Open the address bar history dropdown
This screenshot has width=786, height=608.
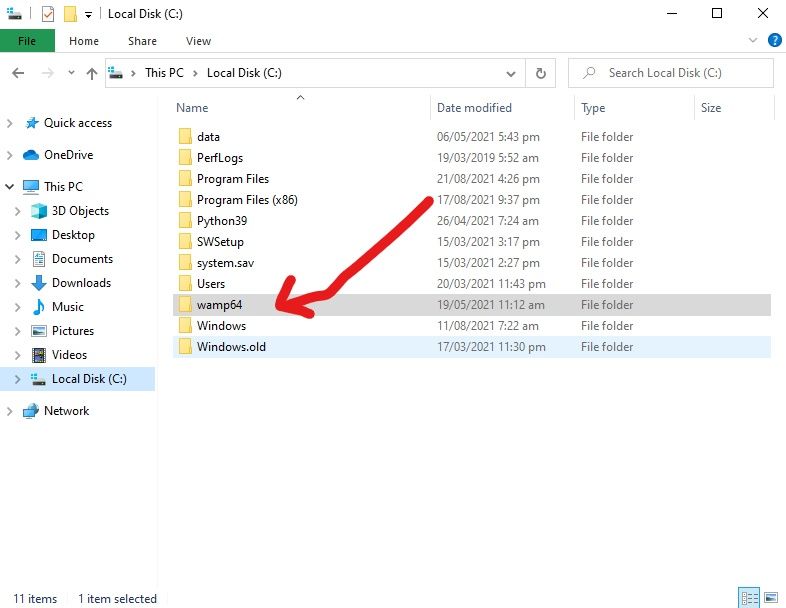click(511, 73)
